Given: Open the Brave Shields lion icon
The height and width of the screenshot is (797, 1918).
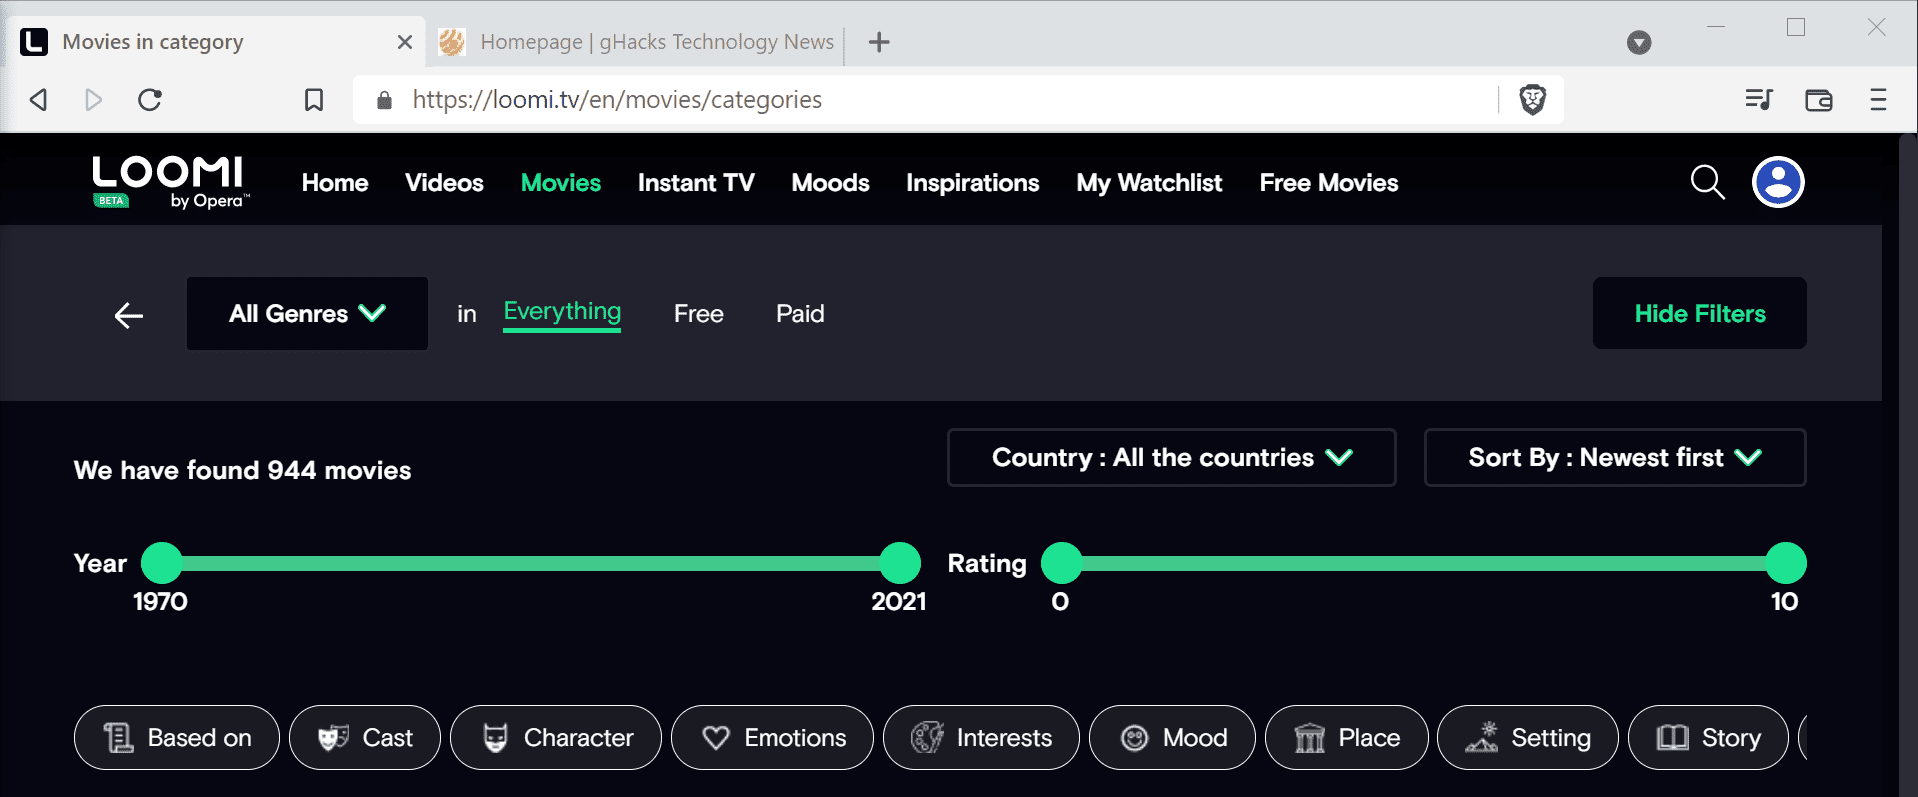Looking at the screenshot, I should pos(1532,99).
